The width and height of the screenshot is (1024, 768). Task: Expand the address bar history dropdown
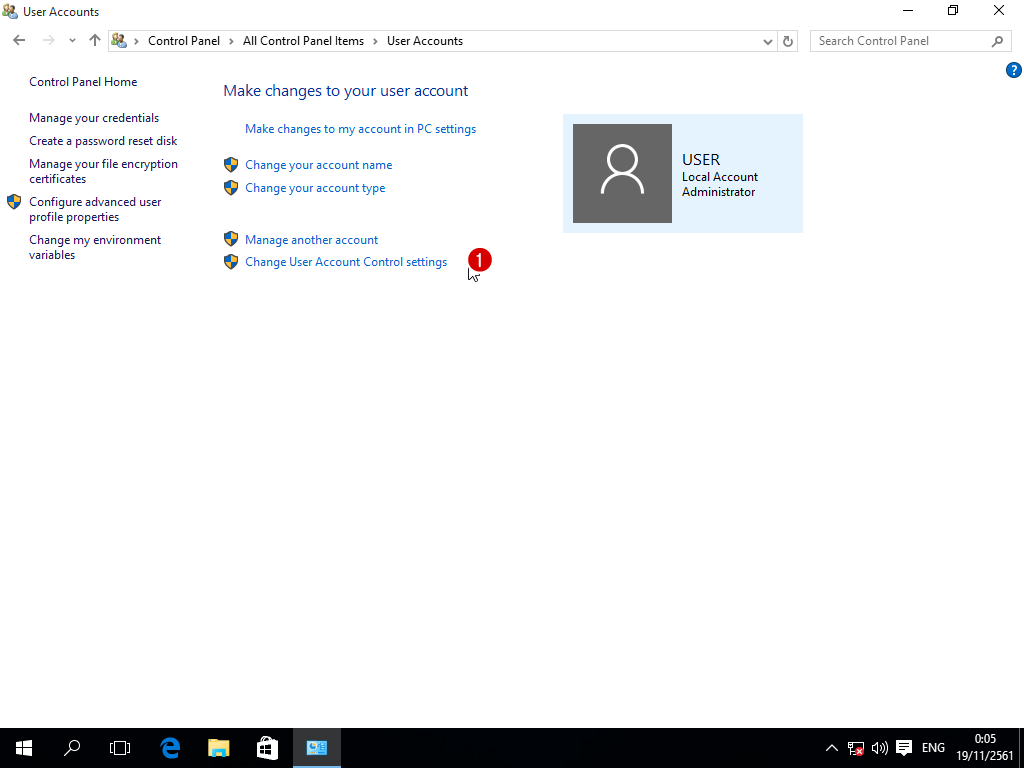click(x=768, y=41)
